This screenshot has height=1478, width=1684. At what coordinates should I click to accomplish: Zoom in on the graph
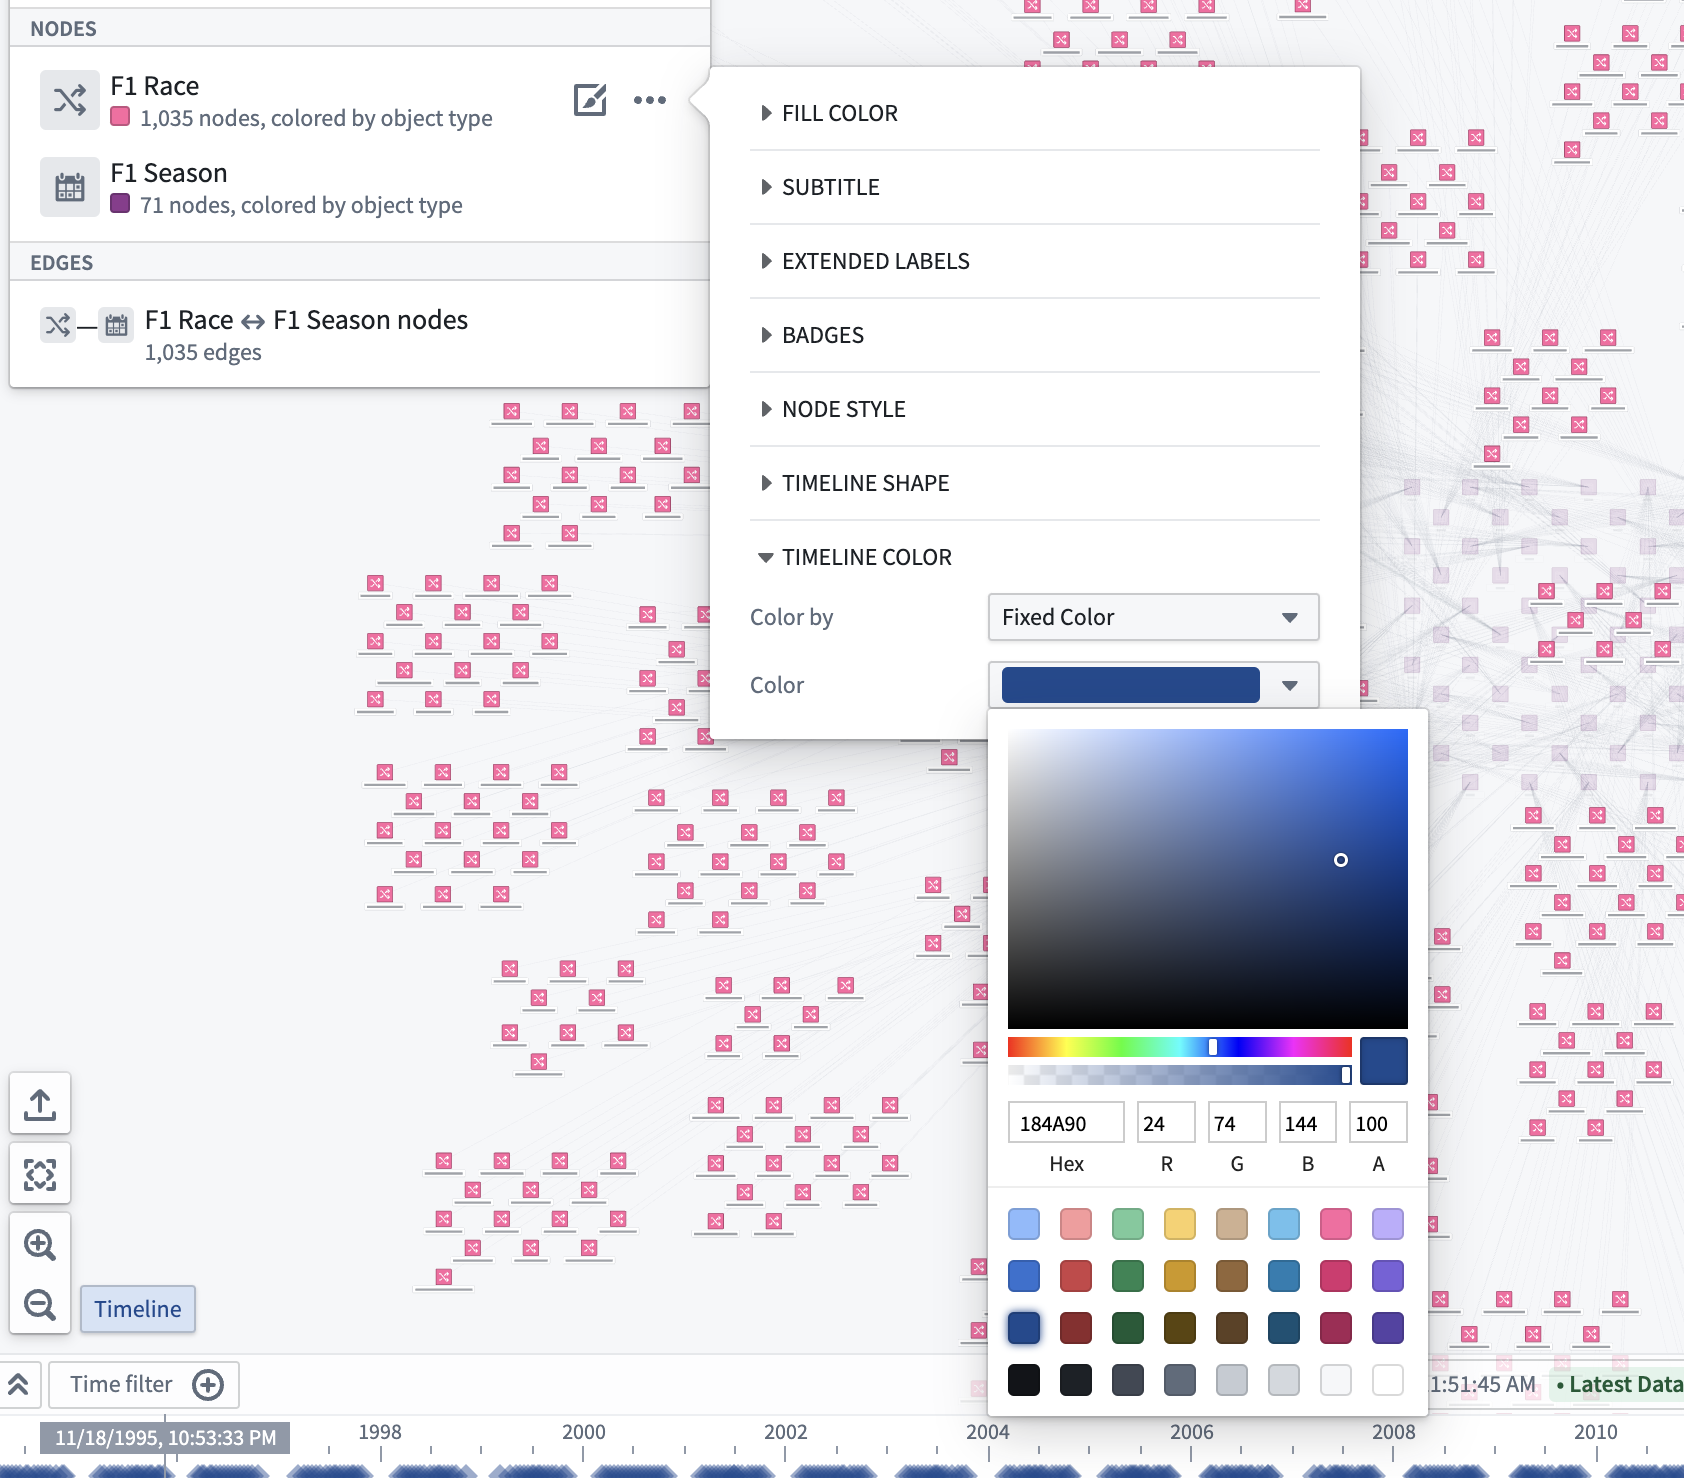click(40, 1245)
